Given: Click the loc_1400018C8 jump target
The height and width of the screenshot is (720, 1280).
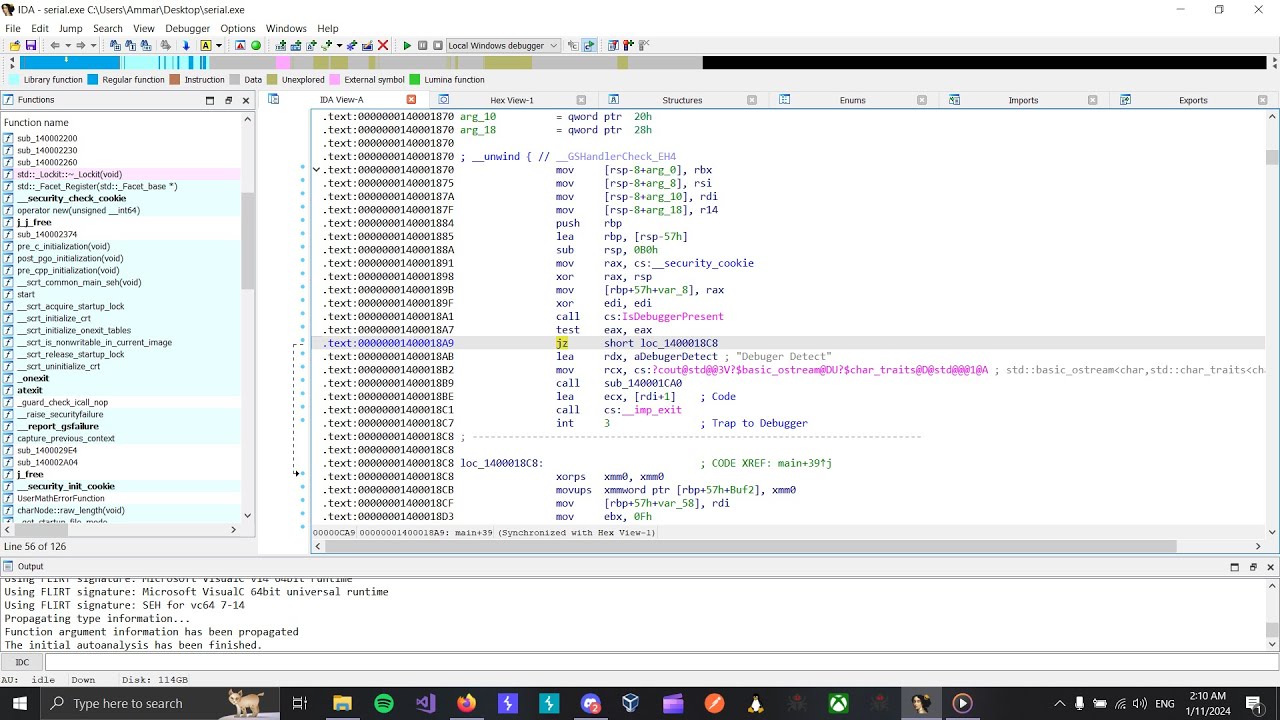Looking at the screenshot, I should (x=679, y=343).
